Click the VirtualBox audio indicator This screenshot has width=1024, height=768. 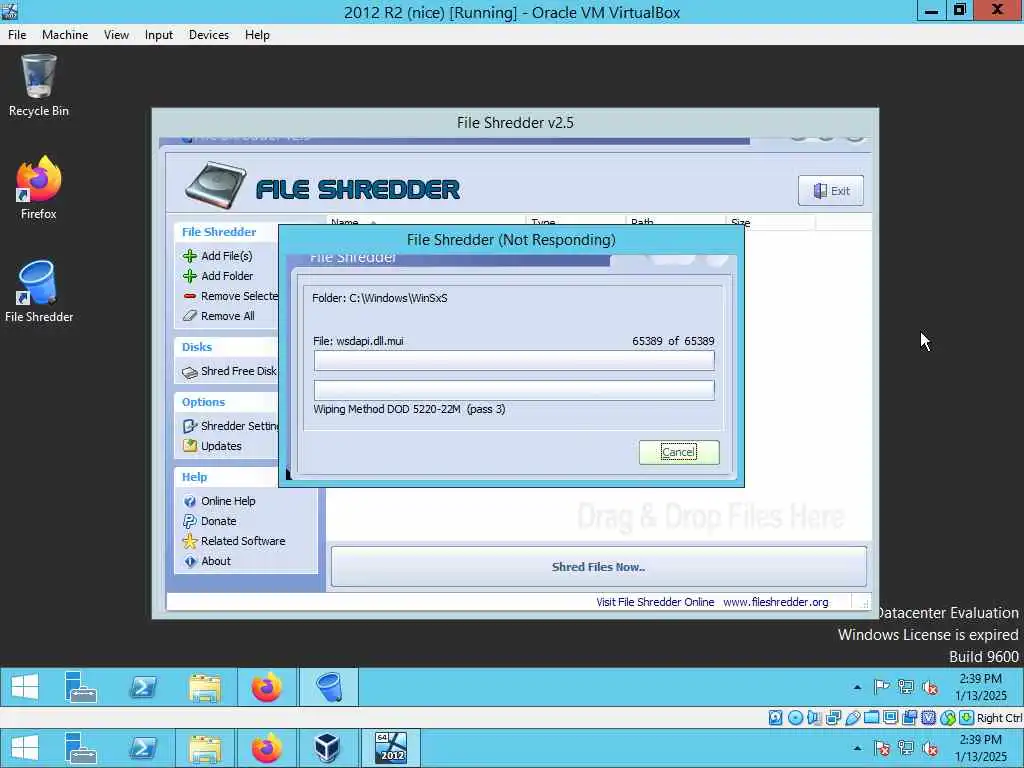(x=814, y=718)
